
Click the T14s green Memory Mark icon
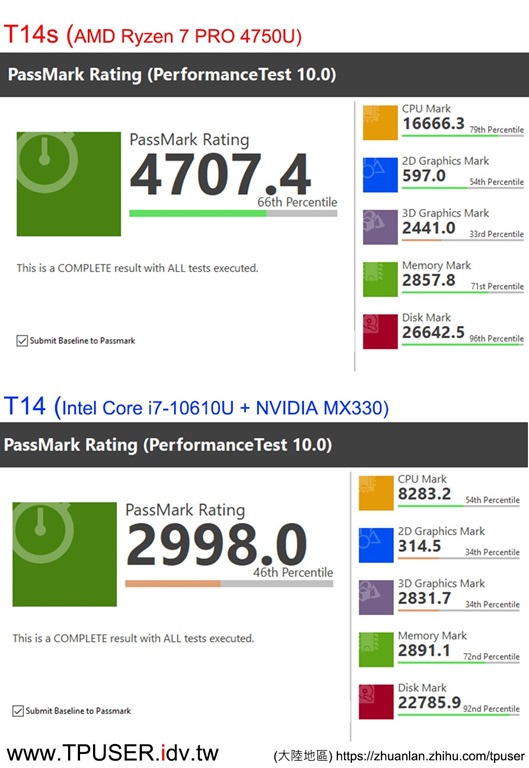[380, 280]
